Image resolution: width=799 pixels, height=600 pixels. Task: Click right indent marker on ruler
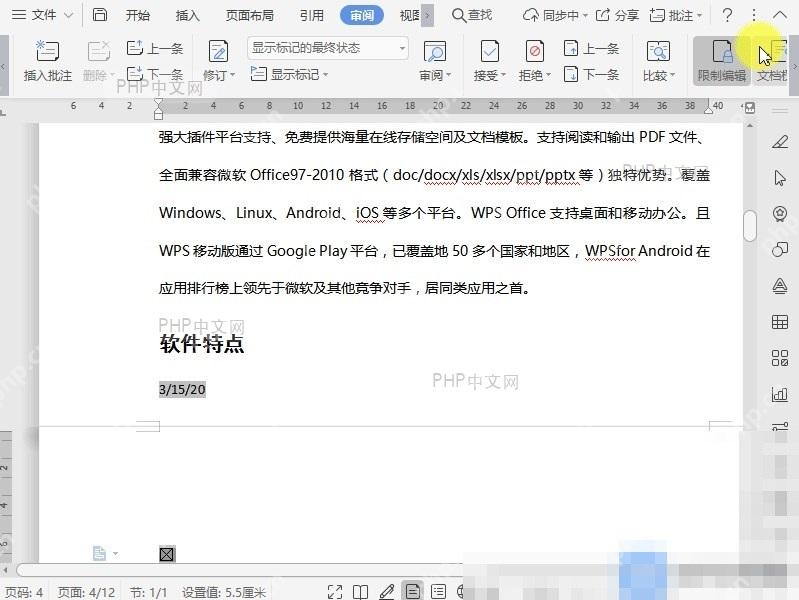708,110
